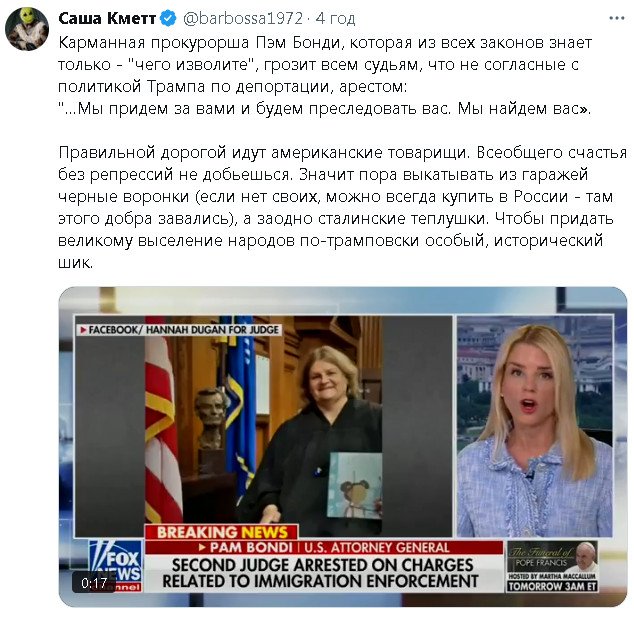Play the embedded Fox News video

tap(343, 447)
